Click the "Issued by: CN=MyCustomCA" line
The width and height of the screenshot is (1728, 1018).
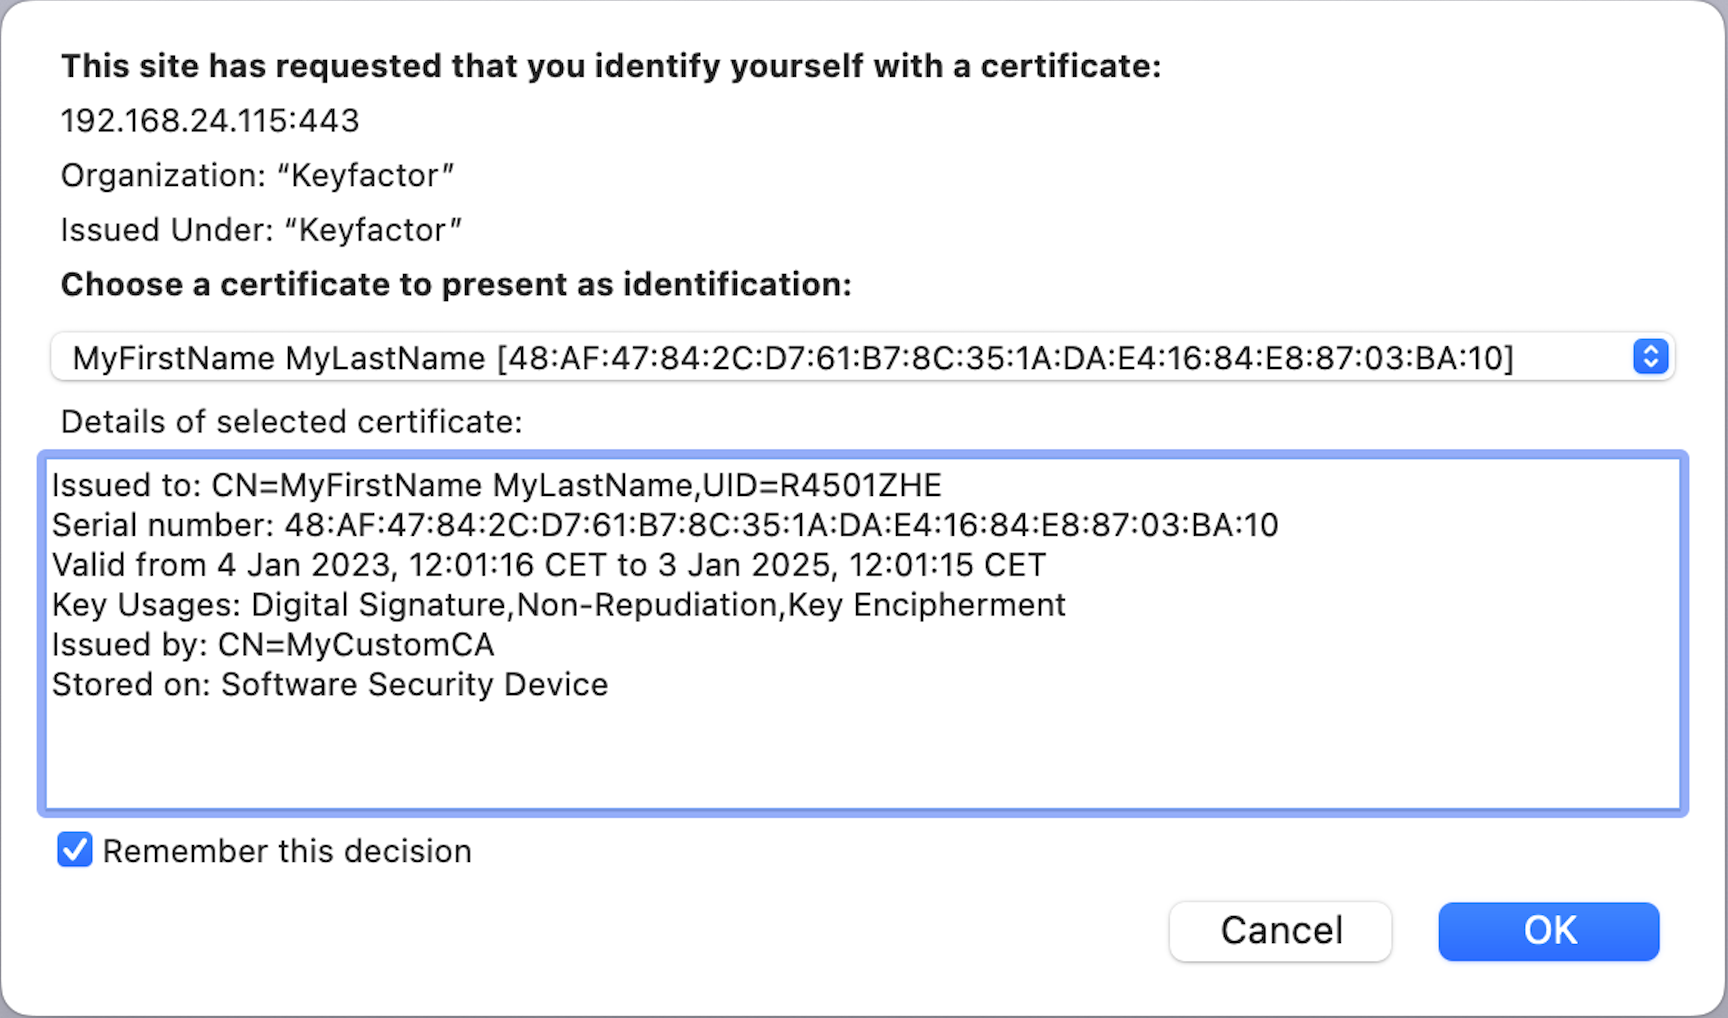[x=273, y=645]
